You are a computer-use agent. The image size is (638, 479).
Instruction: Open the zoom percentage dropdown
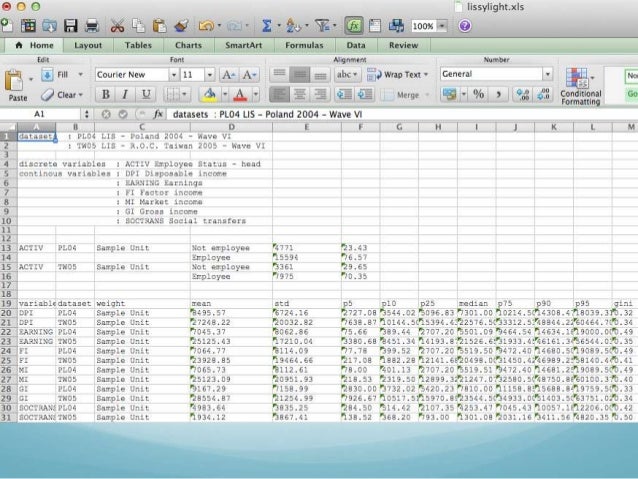click(x=441, y=26)
